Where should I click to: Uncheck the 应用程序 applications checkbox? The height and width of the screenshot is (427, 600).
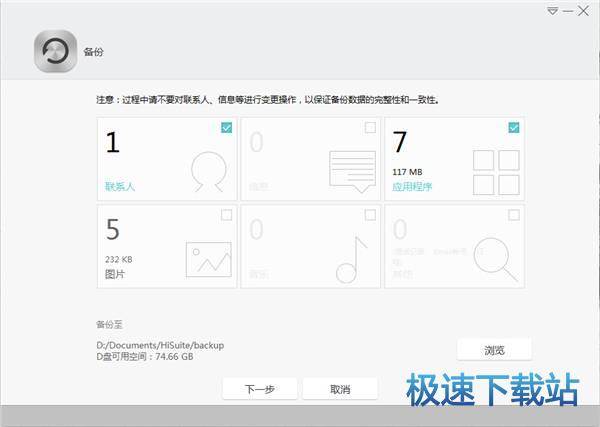[x=514, y=127]
